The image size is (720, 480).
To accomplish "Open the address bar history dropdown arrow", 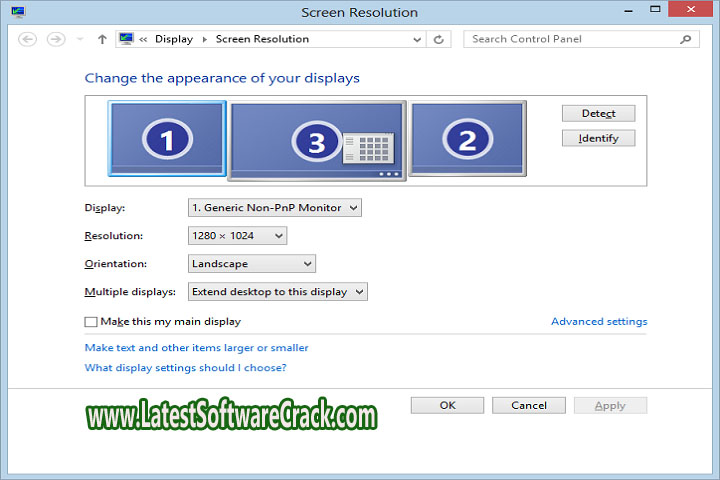I will point(417,39).
